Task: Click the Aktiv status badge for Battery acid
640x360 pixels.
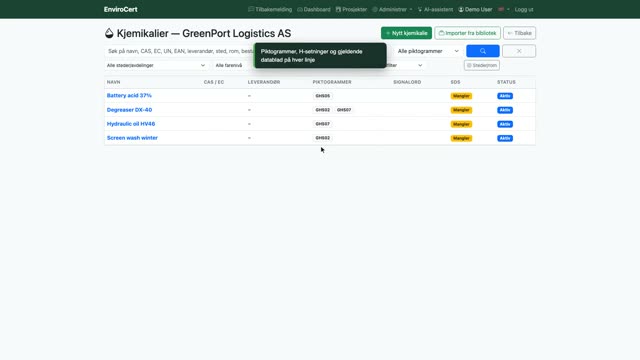Action: tap(505, 96)
